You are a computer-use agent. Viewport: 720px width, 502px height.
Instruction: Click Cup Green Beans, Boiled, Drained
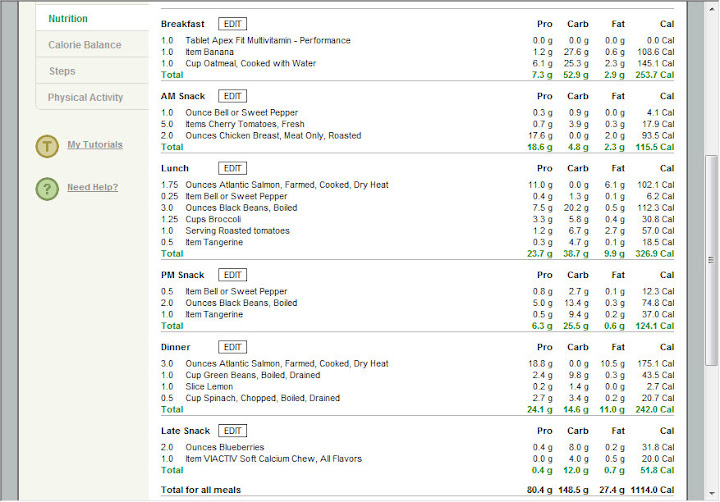(x=417, y=375)
